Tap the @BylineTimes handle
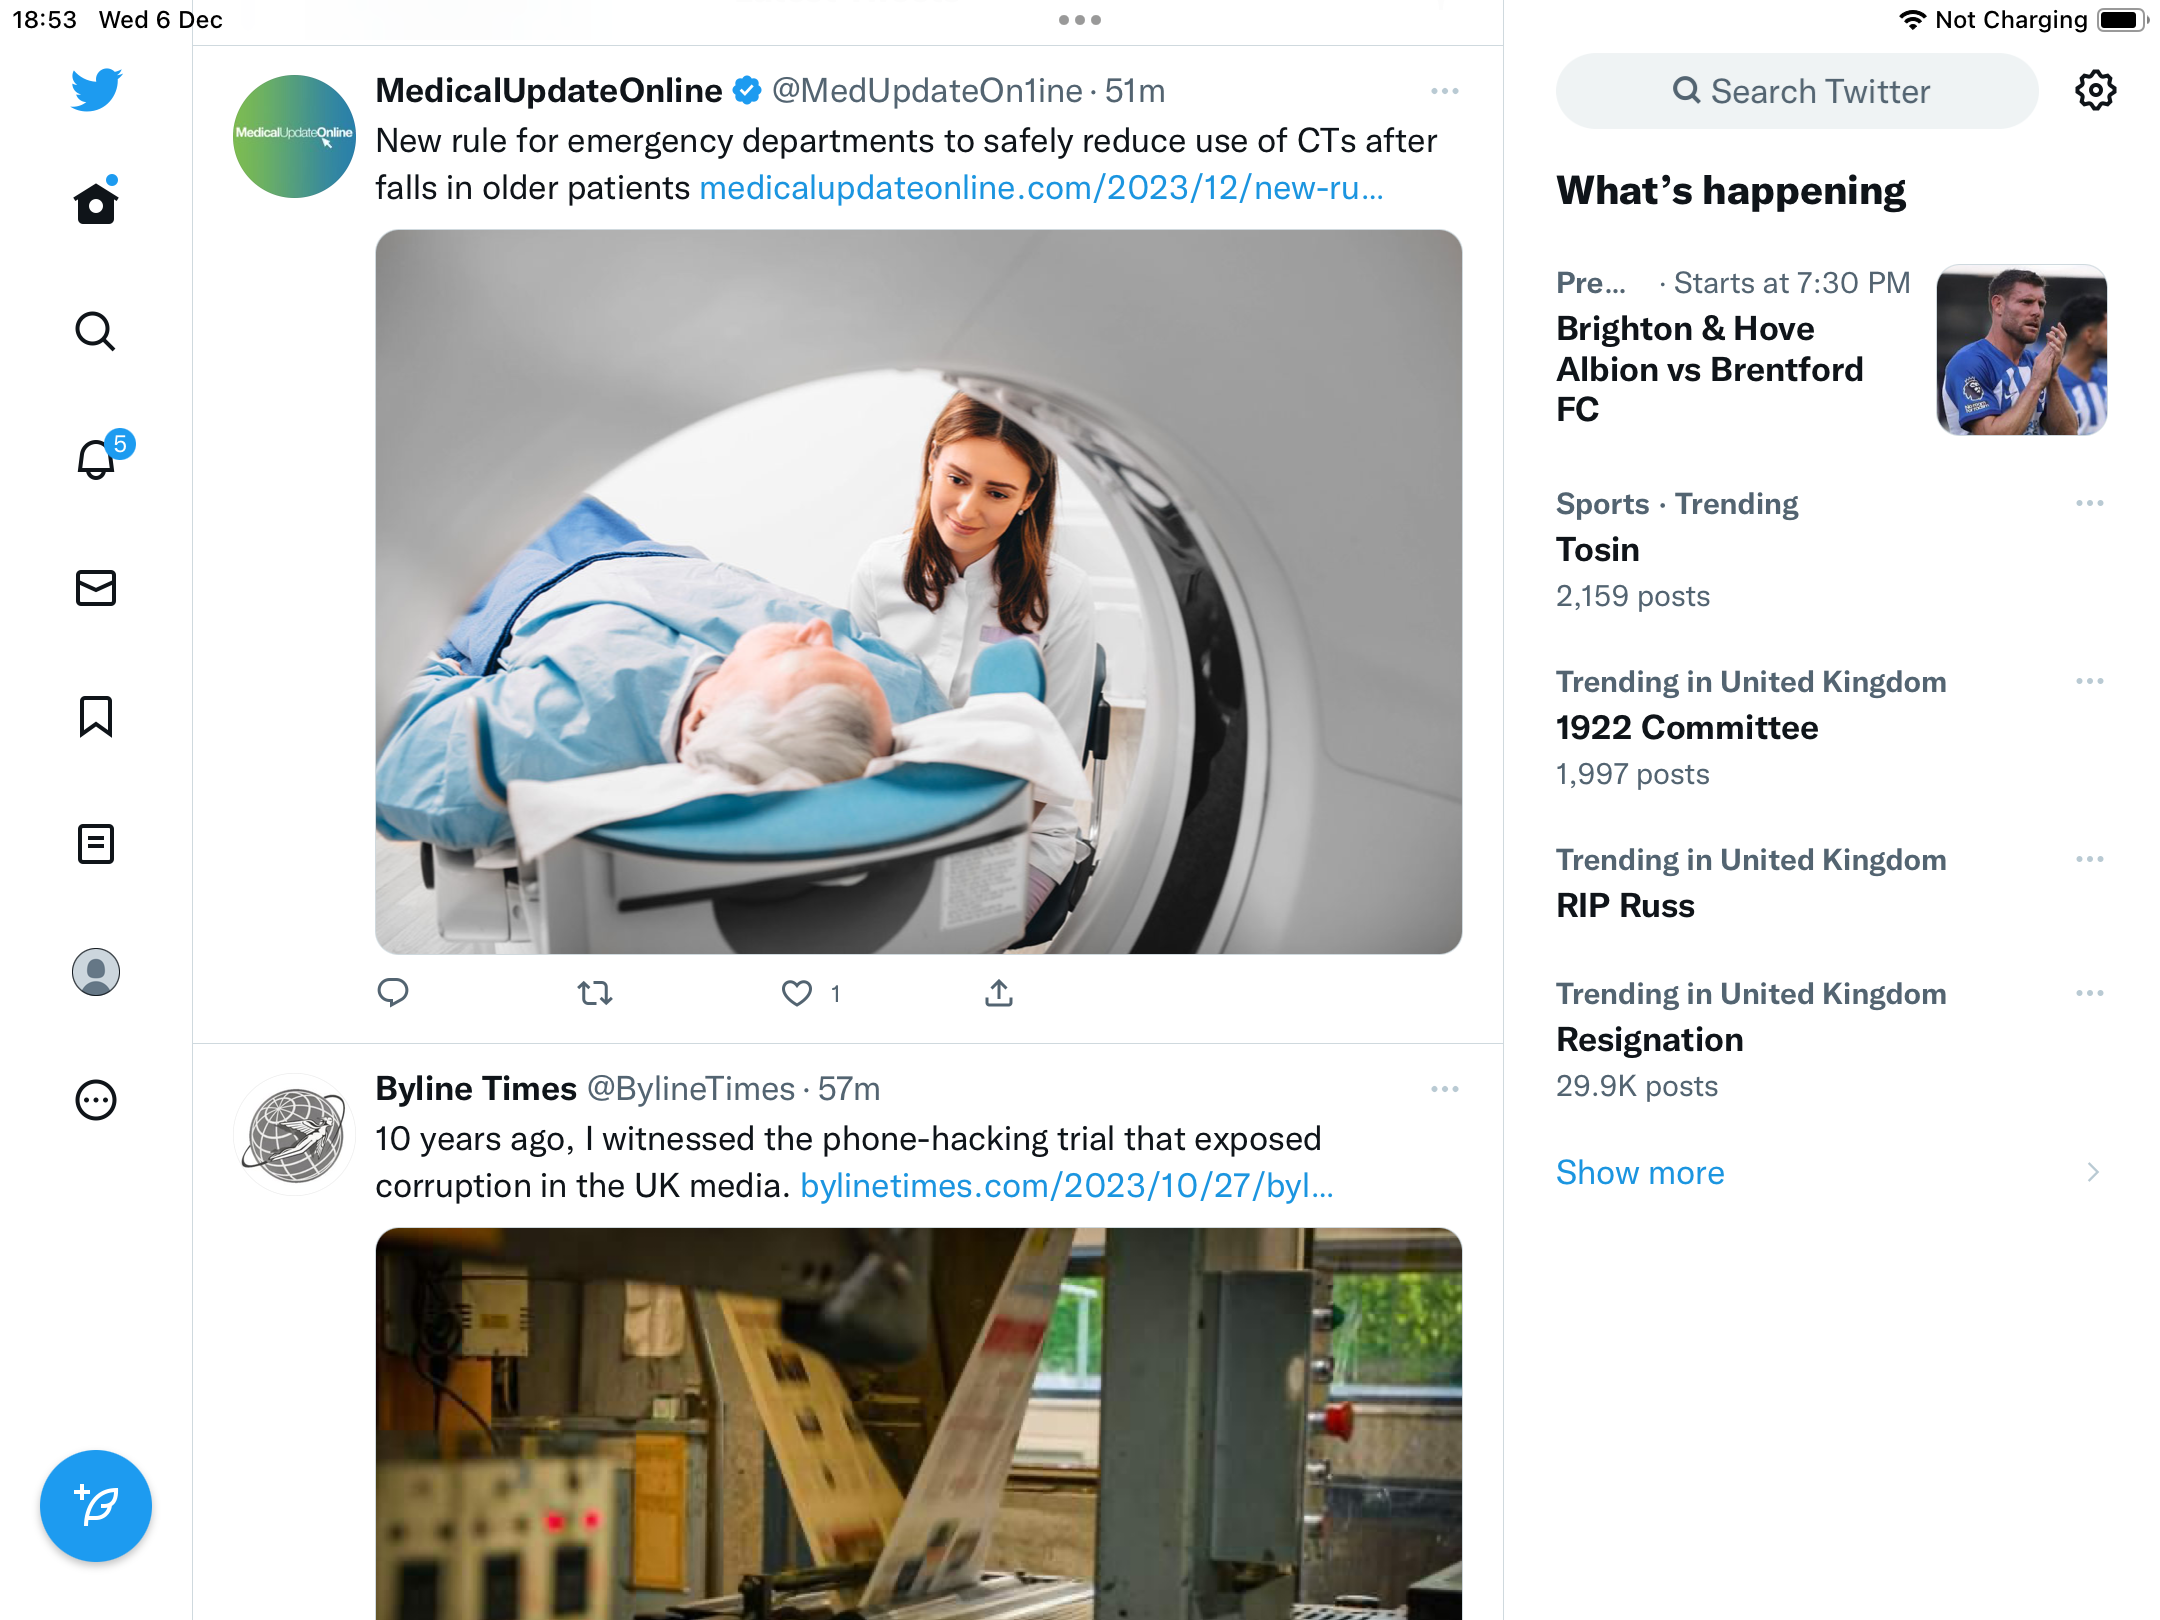Viewport: 2160px width, 1620px height. click(x=690, y=1089)
